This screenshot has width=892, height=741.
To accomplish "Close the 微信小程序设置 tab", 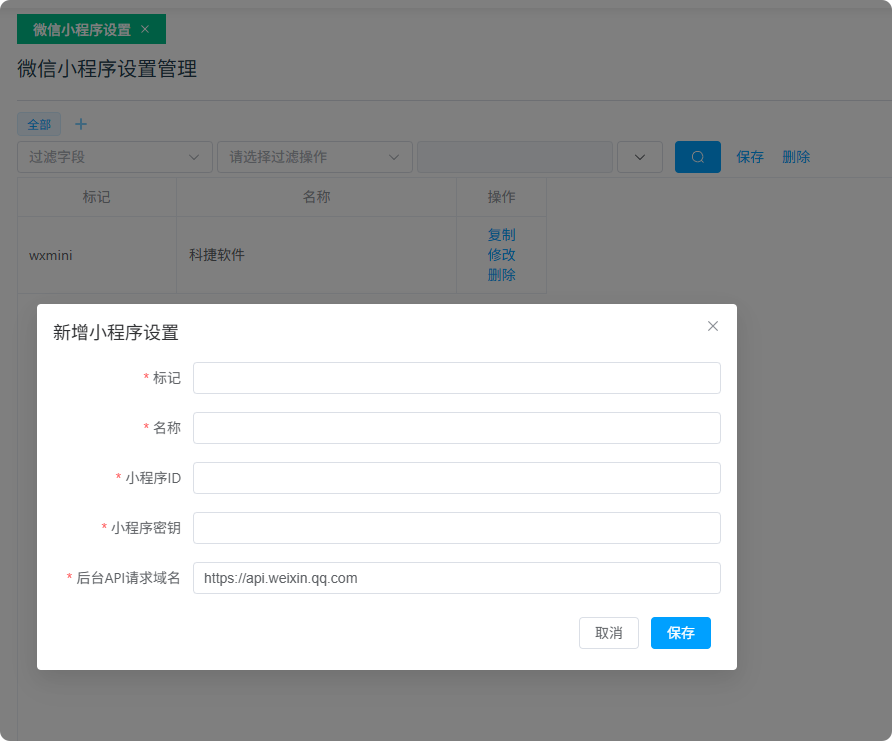I will [145, 29].
